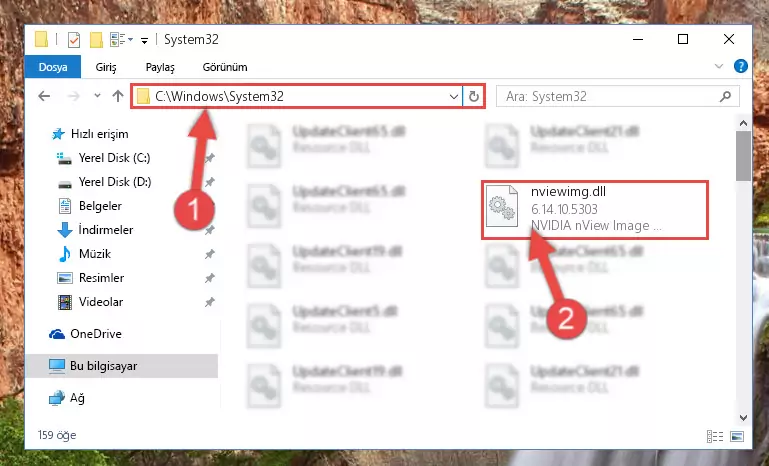
Task: Expand the ribbon chevron
Action: tap(718, 66)
